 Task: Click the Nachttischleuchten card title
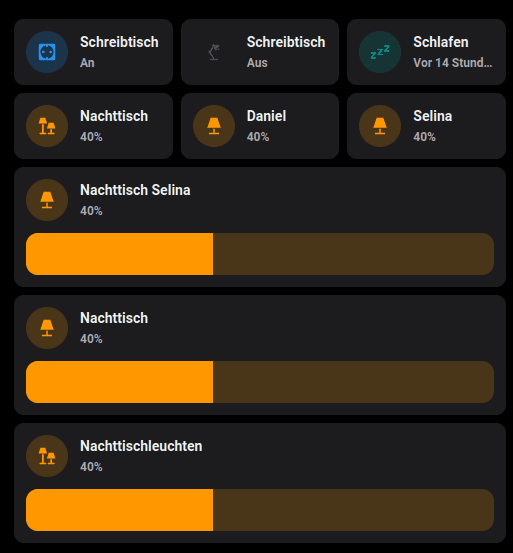point(141,446)
